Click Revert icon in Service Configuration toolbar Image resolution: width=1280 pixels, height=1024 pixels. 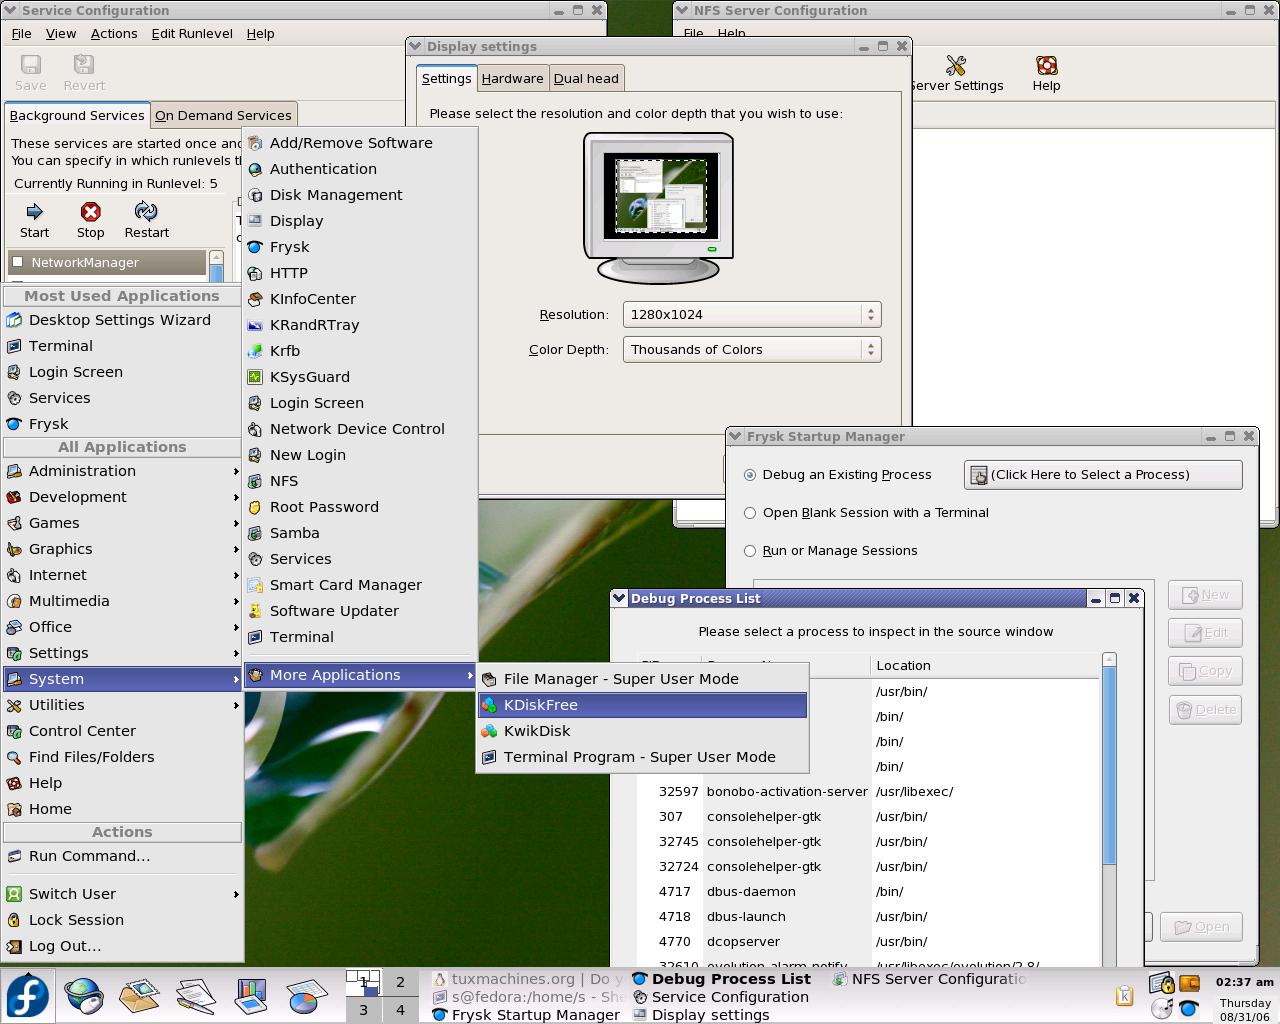point(84,65)
